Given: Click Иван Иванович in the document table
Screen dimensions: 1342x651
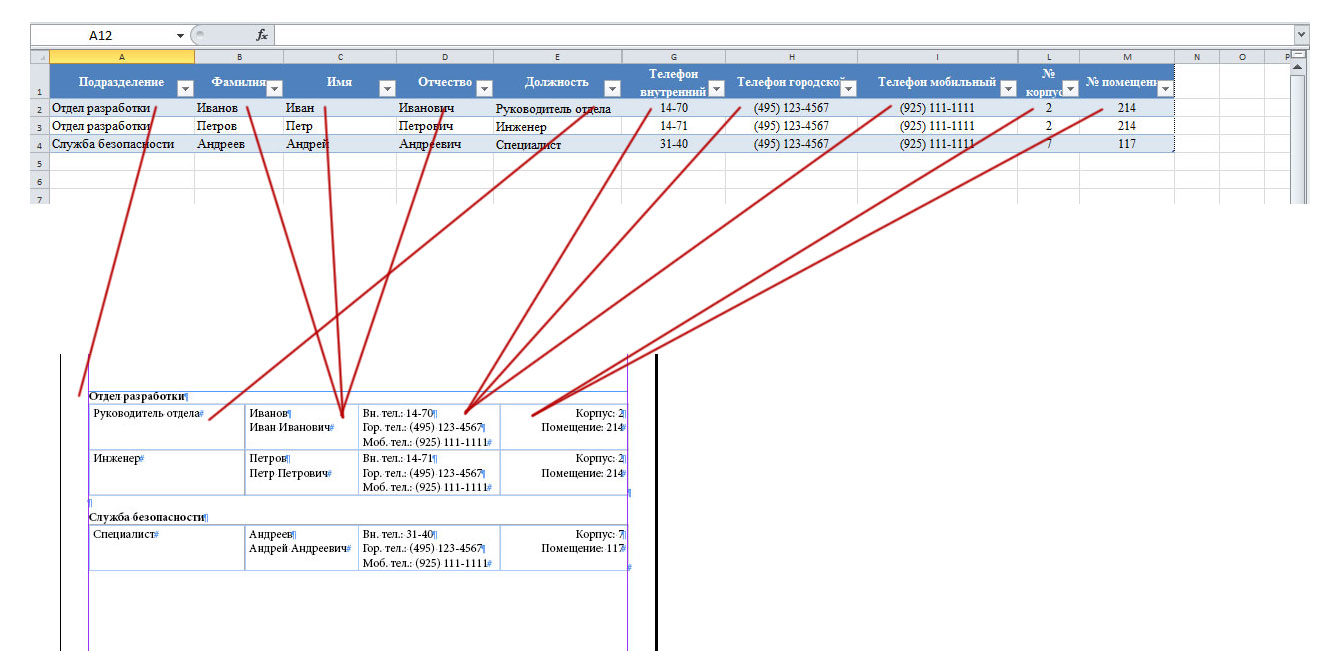Looking at the screenshot, I should 290,427.
